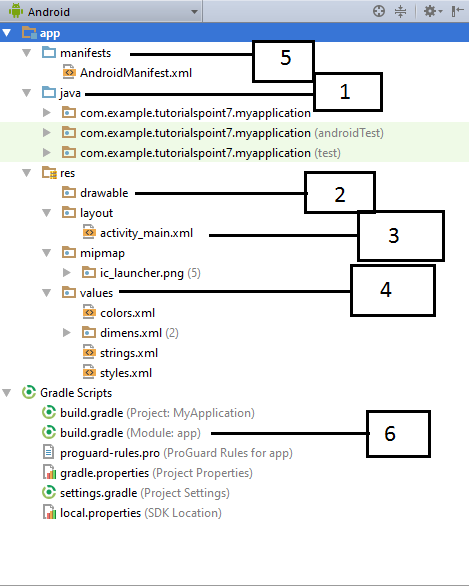Viewport: 469px width, 586px height.
Task: Open the gear settings menu
Action: click(x=433, y=11)
